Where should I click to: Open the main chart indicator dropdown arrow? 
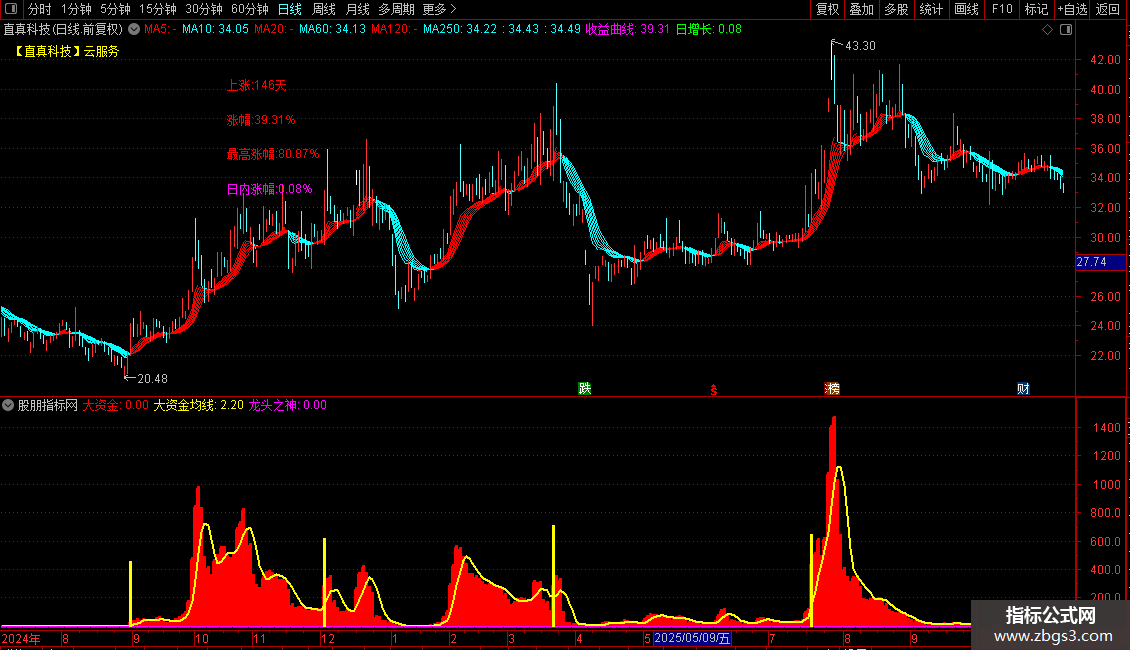click(x=133, y=30)
